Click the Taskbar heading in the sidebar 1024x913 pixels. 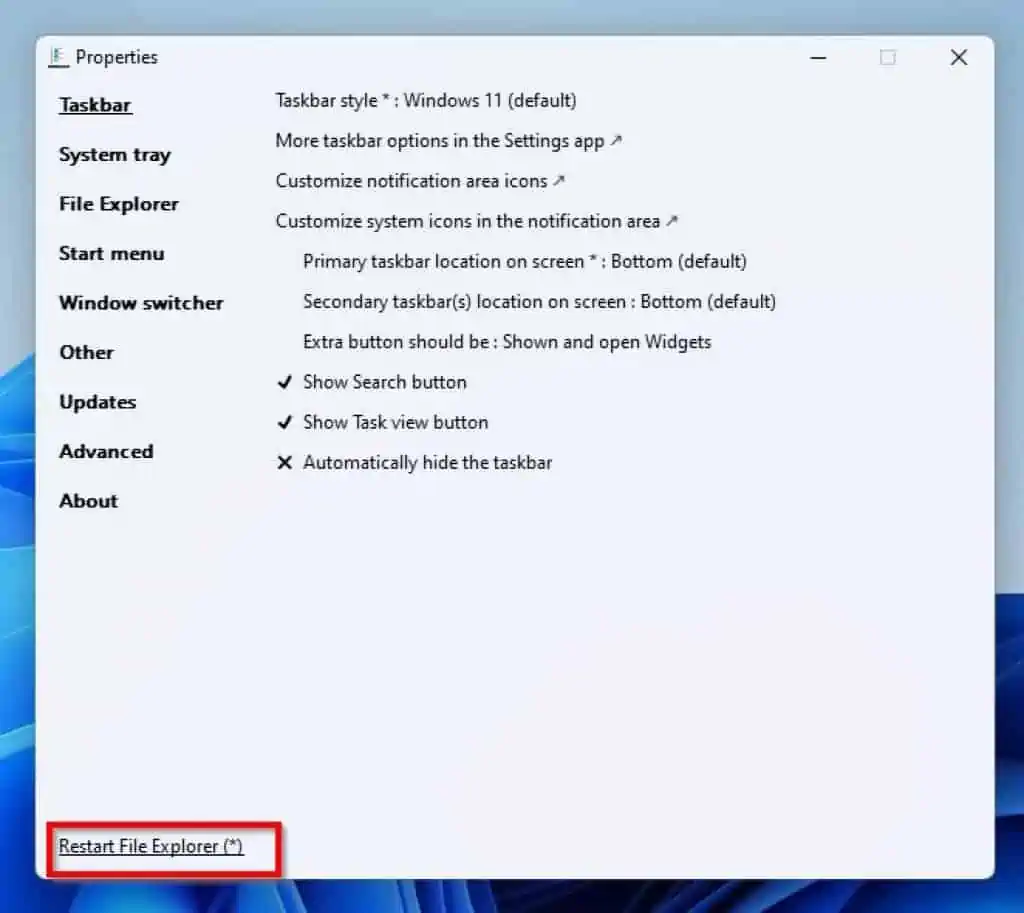pos(95,105)
